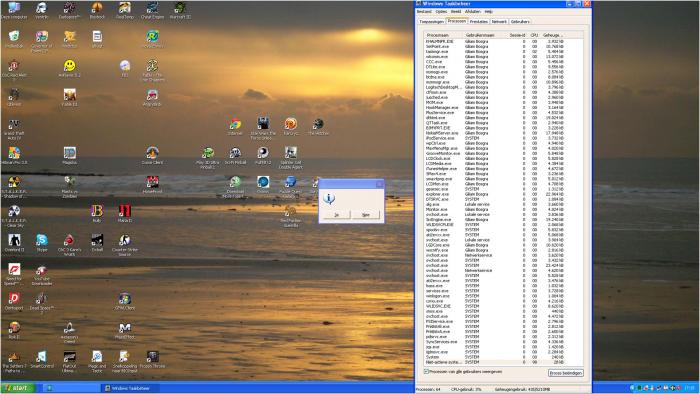
Task: Click the Windows start button
Action: coord(17,388)
